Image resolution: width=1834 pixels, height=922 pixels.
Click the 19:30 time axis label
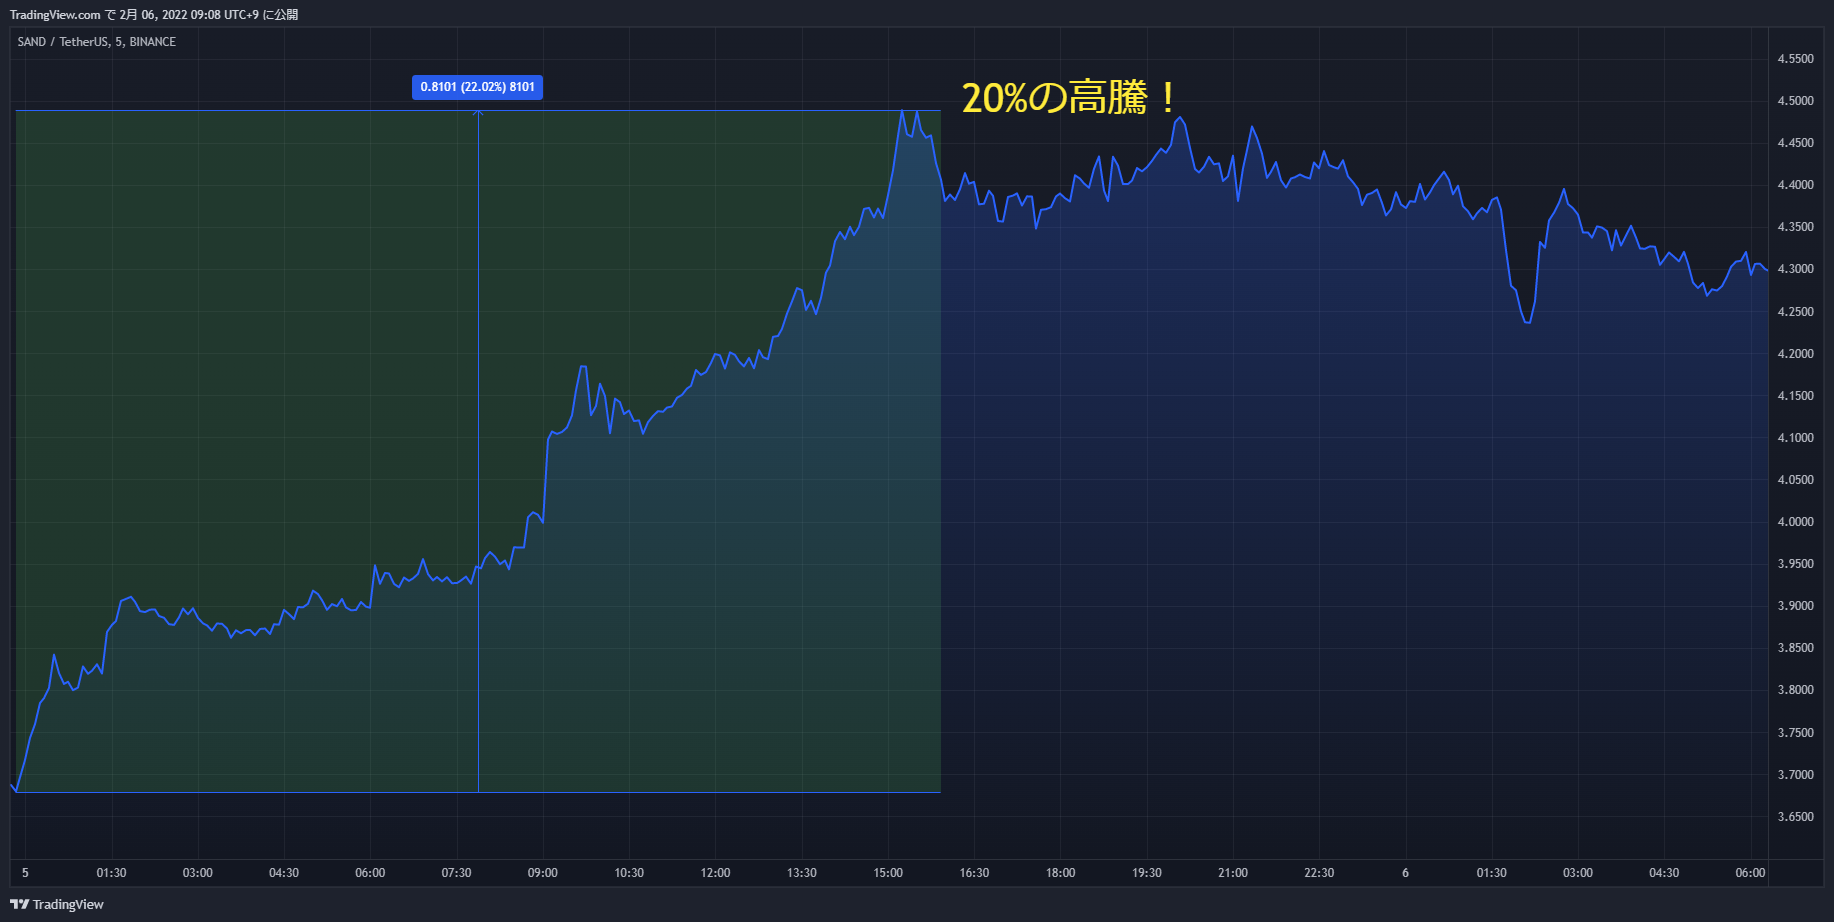(1147, 873)
